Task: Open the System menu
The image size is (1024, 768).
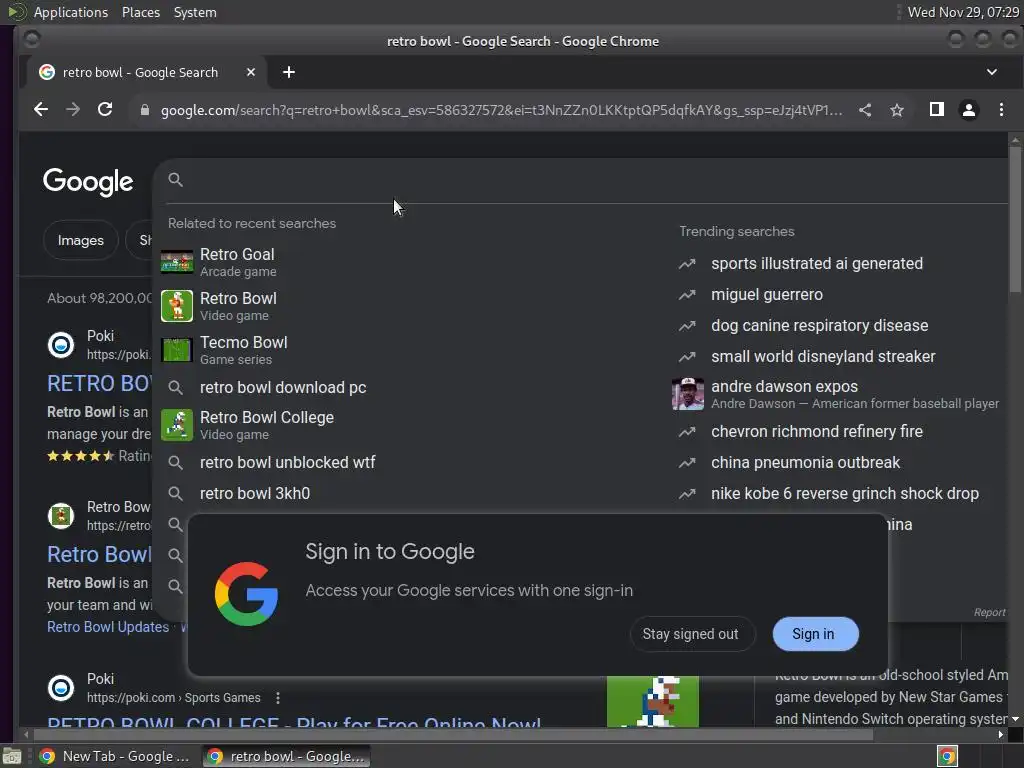Action: [195, 12]
